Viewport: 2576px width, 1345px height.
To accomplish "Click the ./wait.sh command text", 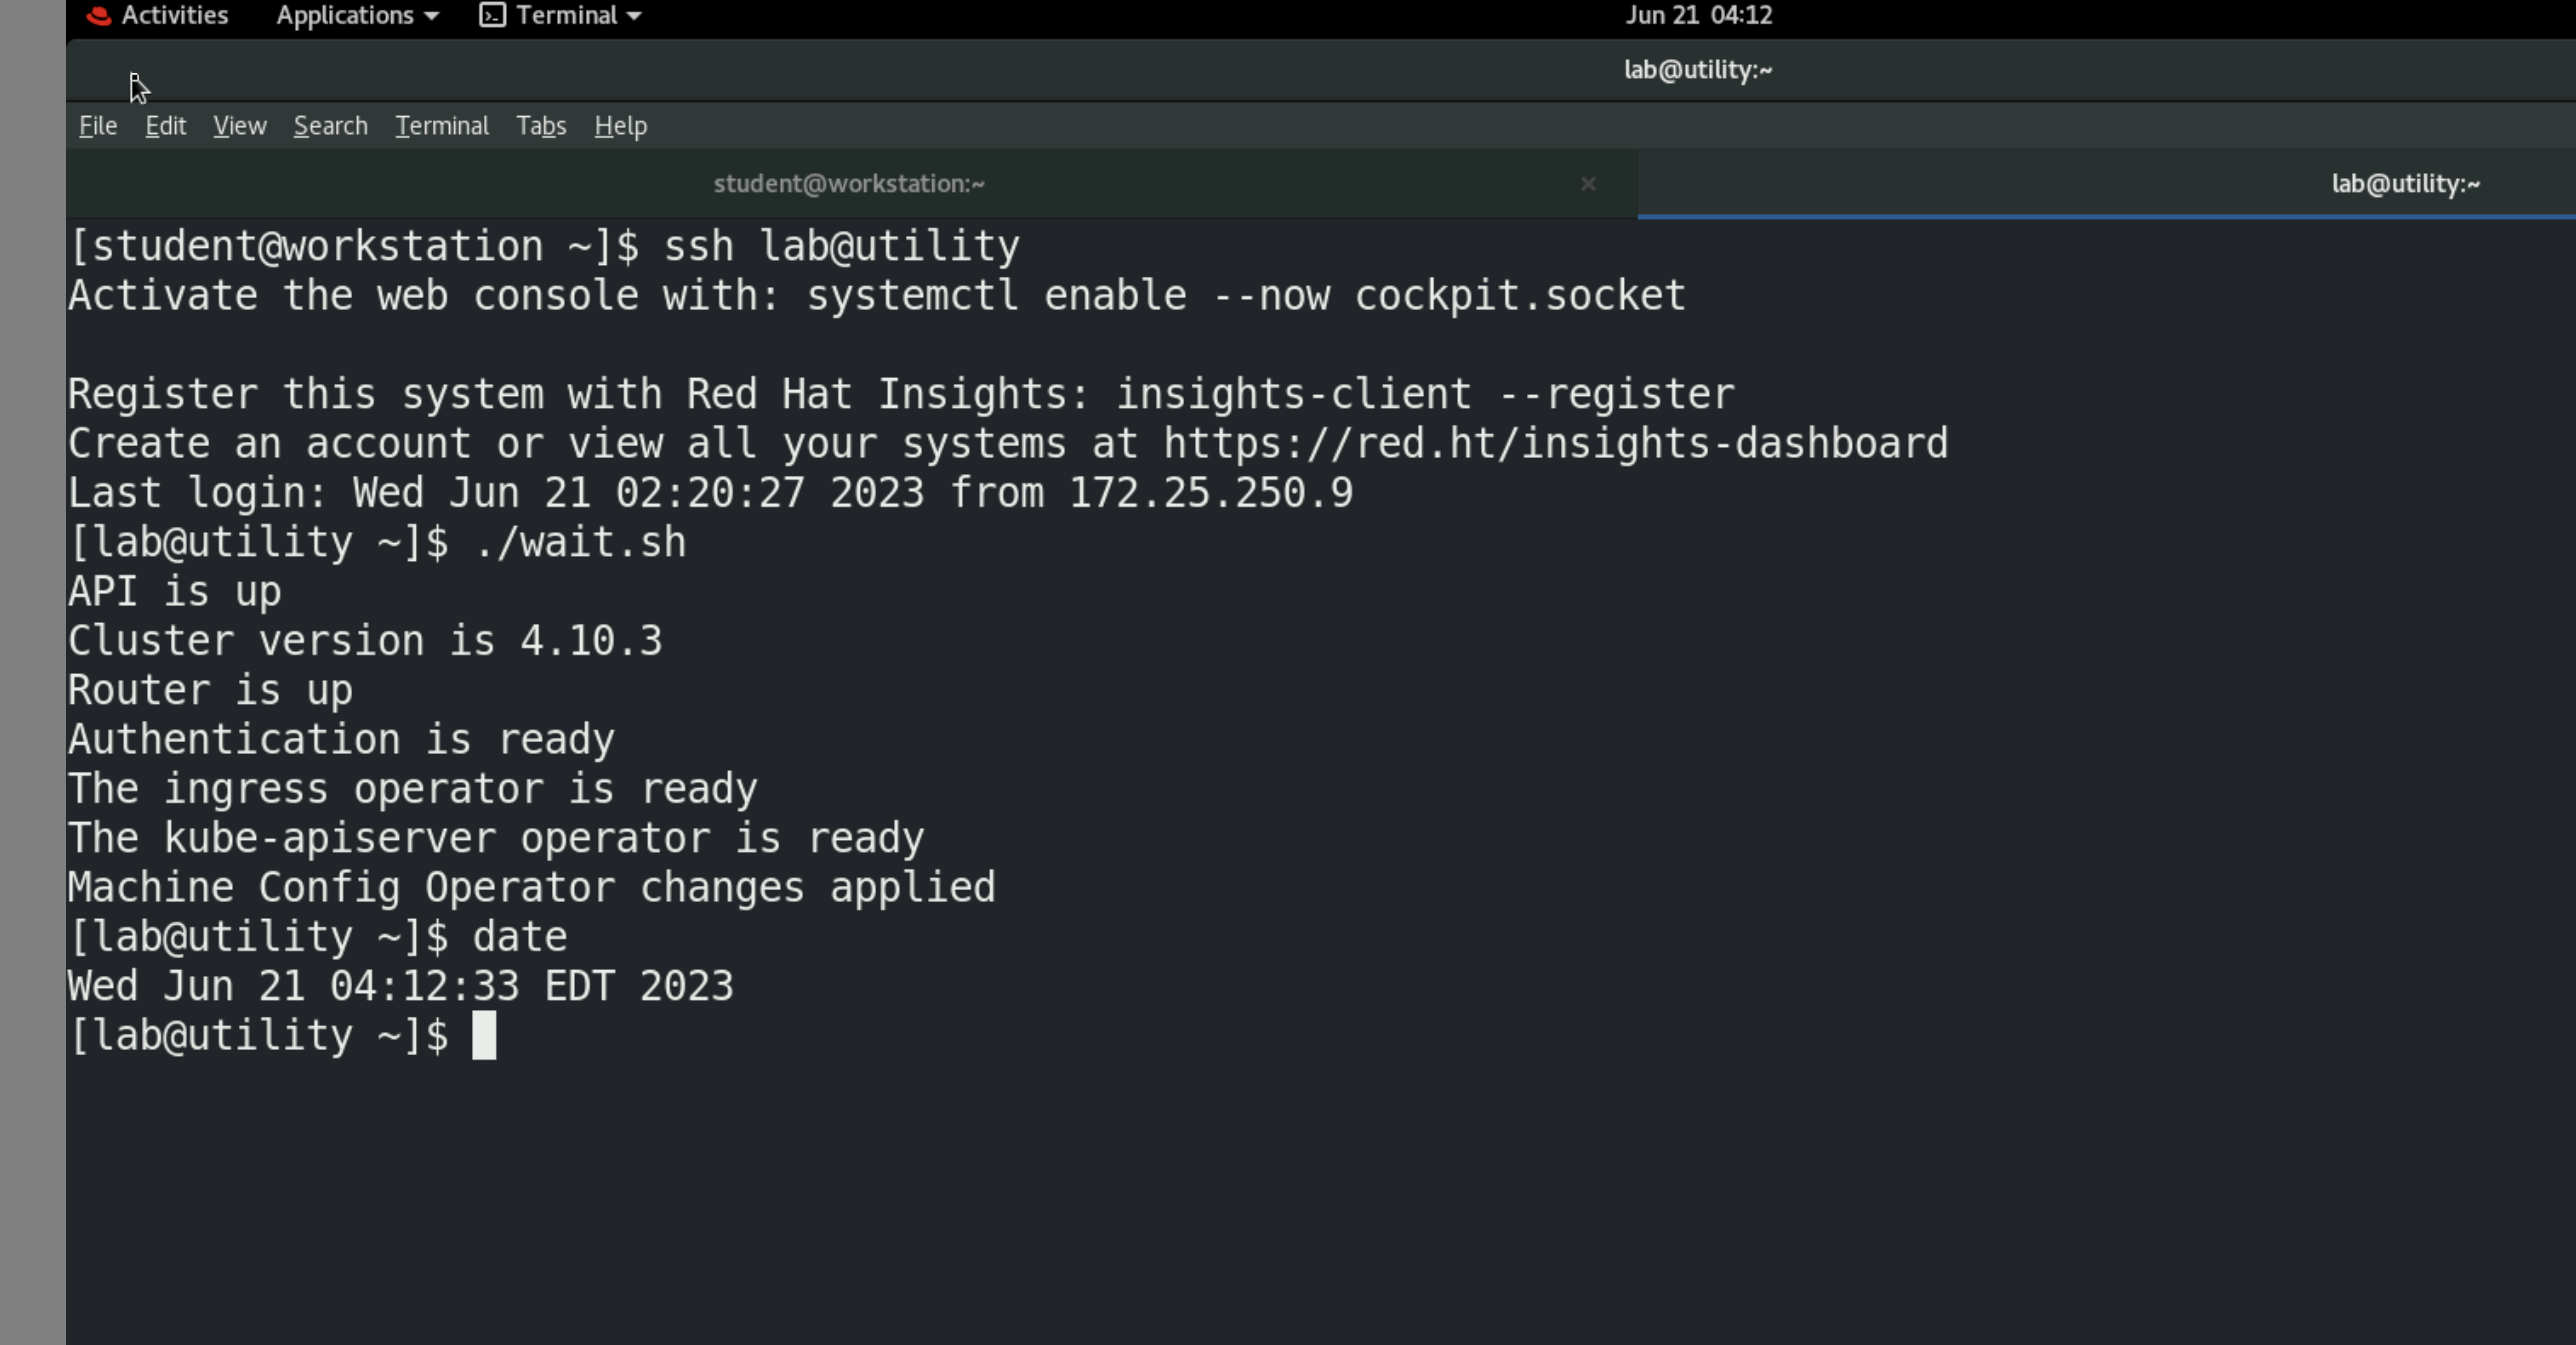I will coord(580,542).
